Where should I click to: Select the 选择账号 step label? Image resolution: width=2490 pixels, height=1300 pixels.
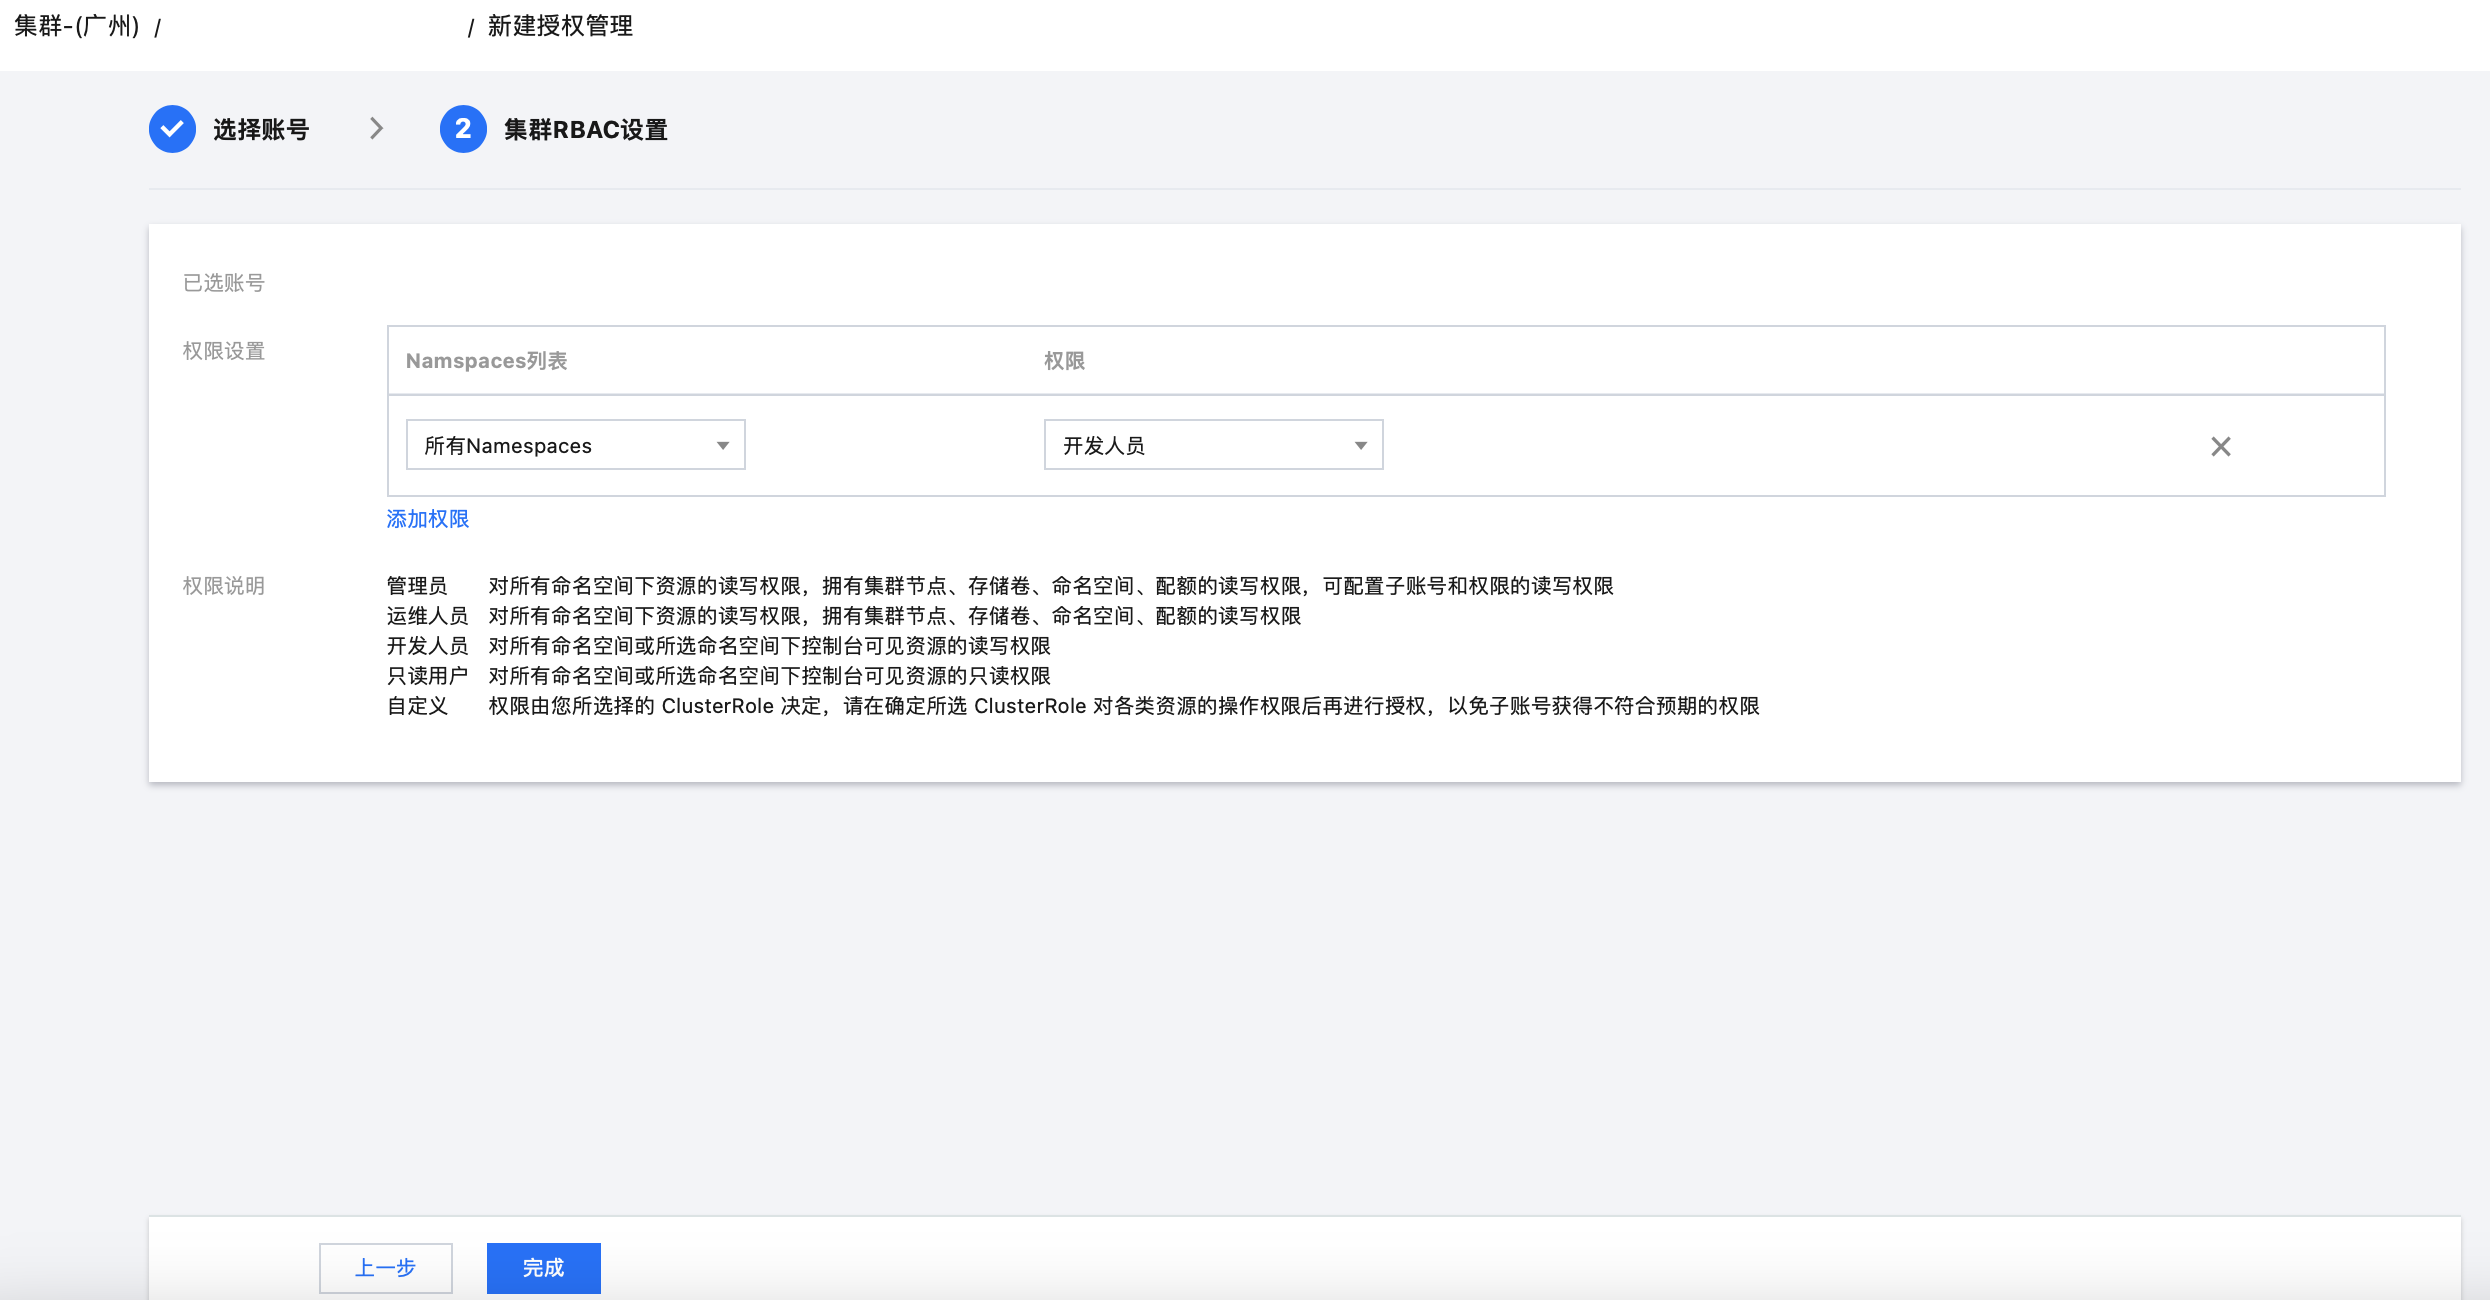click(261, 130)
